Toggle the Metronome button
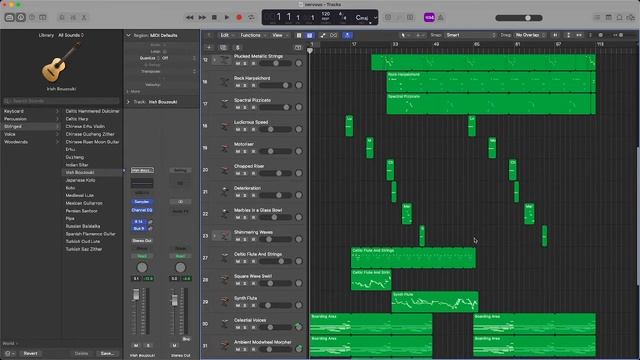The image size is (640, 360). click(x=441, y=18)
